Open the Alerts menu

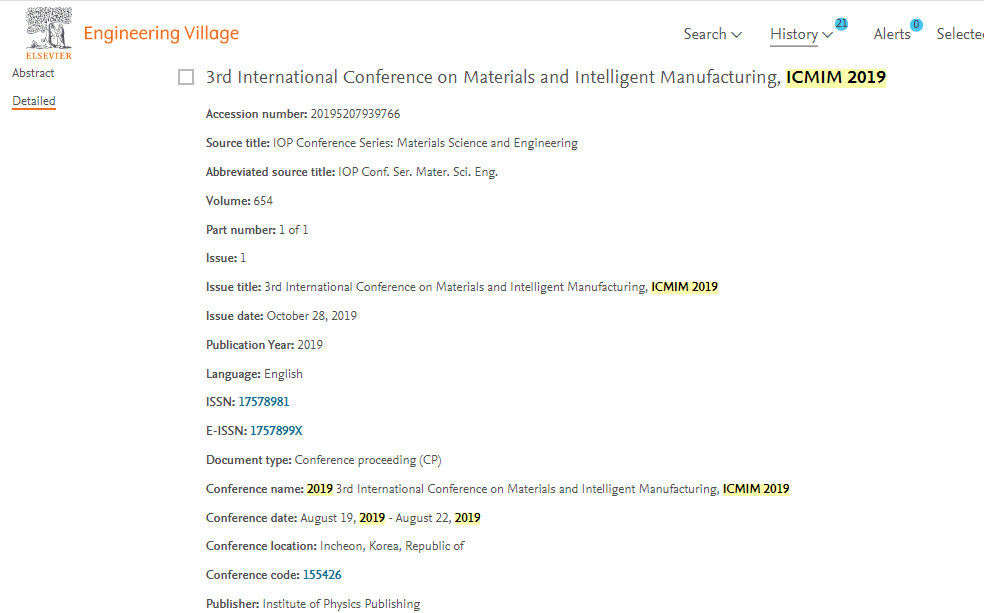pos(892,34)
